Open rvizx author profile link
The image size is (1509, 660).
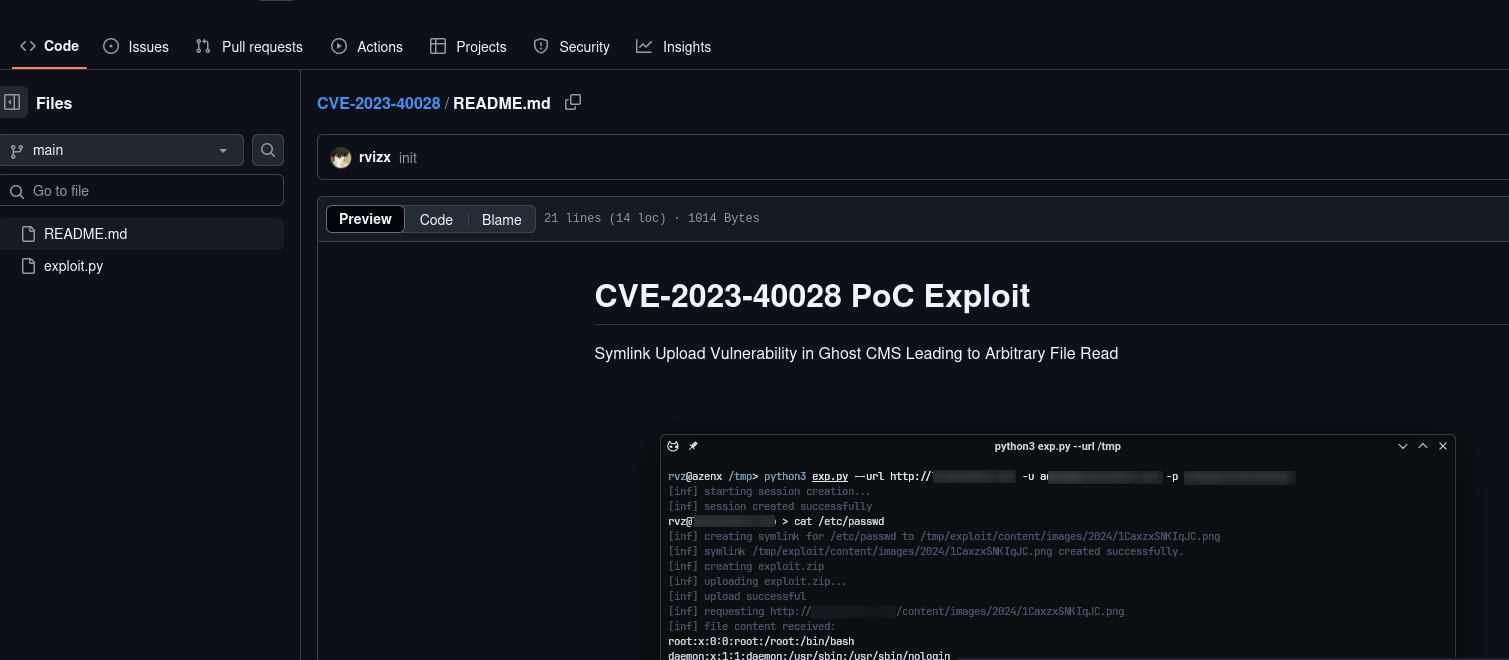[375, 157]
